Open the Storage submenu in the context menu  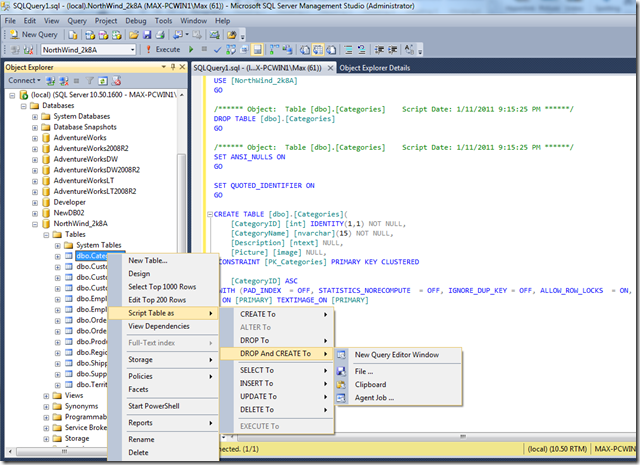pyautogui.click(x=162, y=359)
